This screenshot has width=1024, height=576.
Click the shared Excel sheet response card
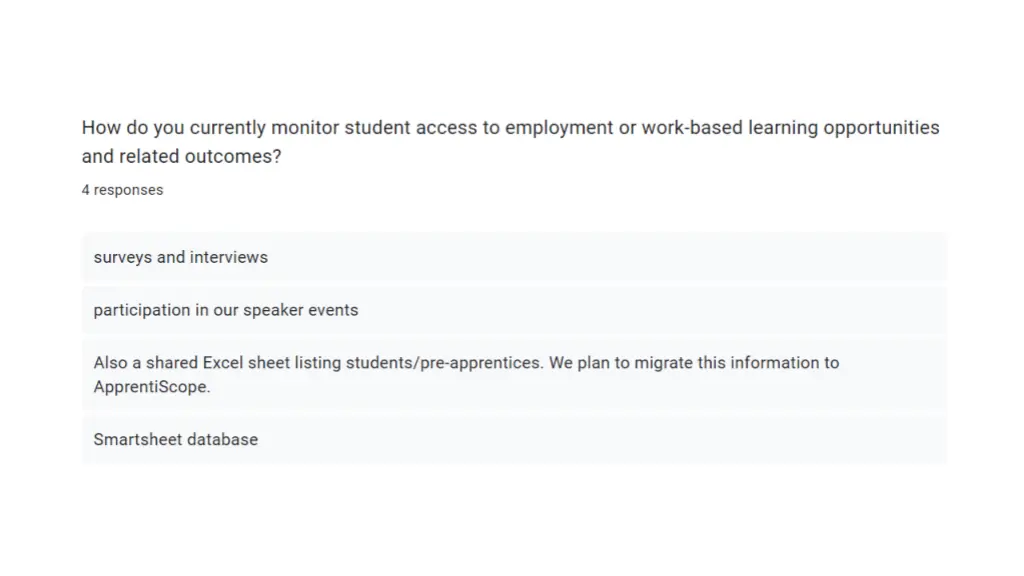click(514, 375)
